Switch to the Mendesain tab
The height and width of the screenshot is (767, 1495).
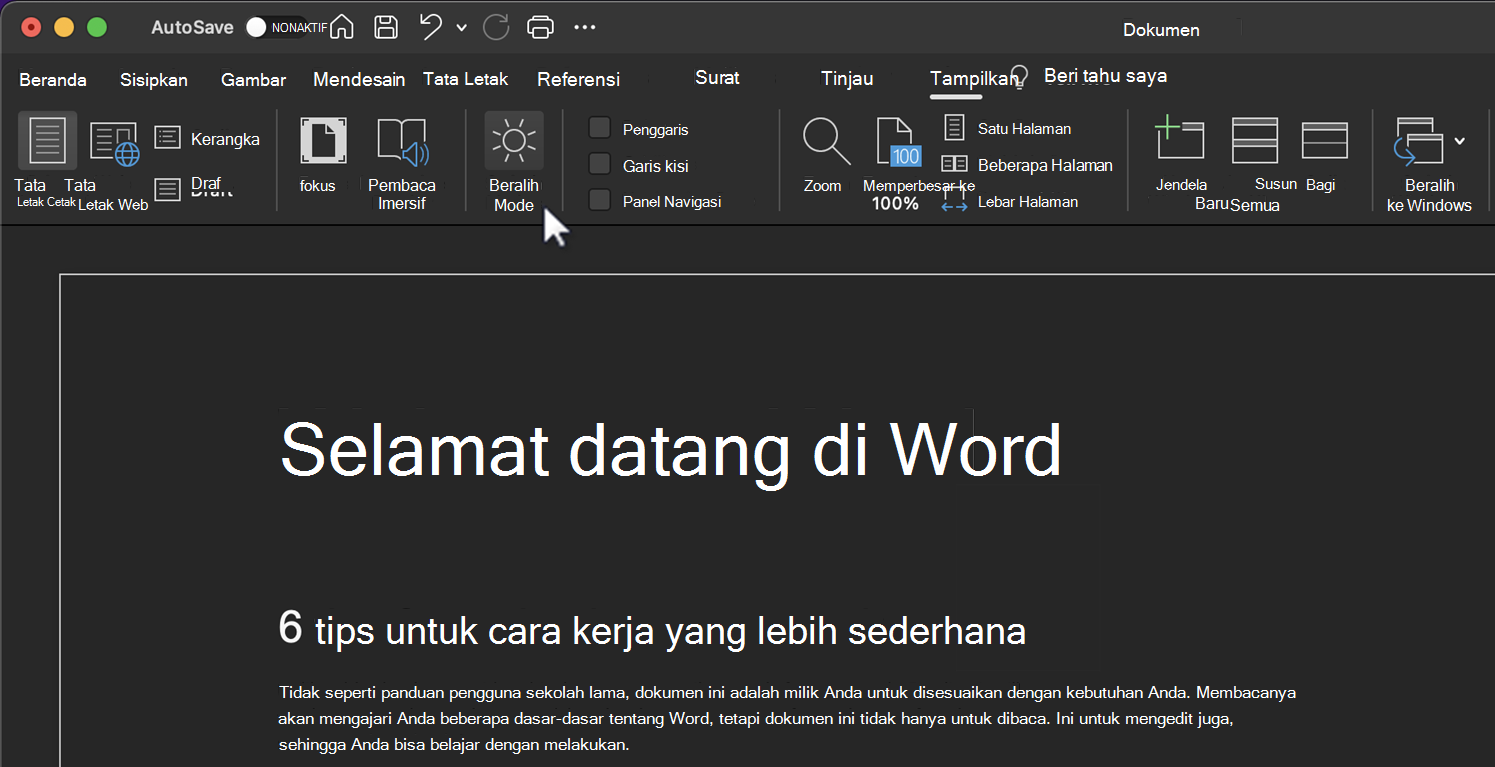pos(359,80)
